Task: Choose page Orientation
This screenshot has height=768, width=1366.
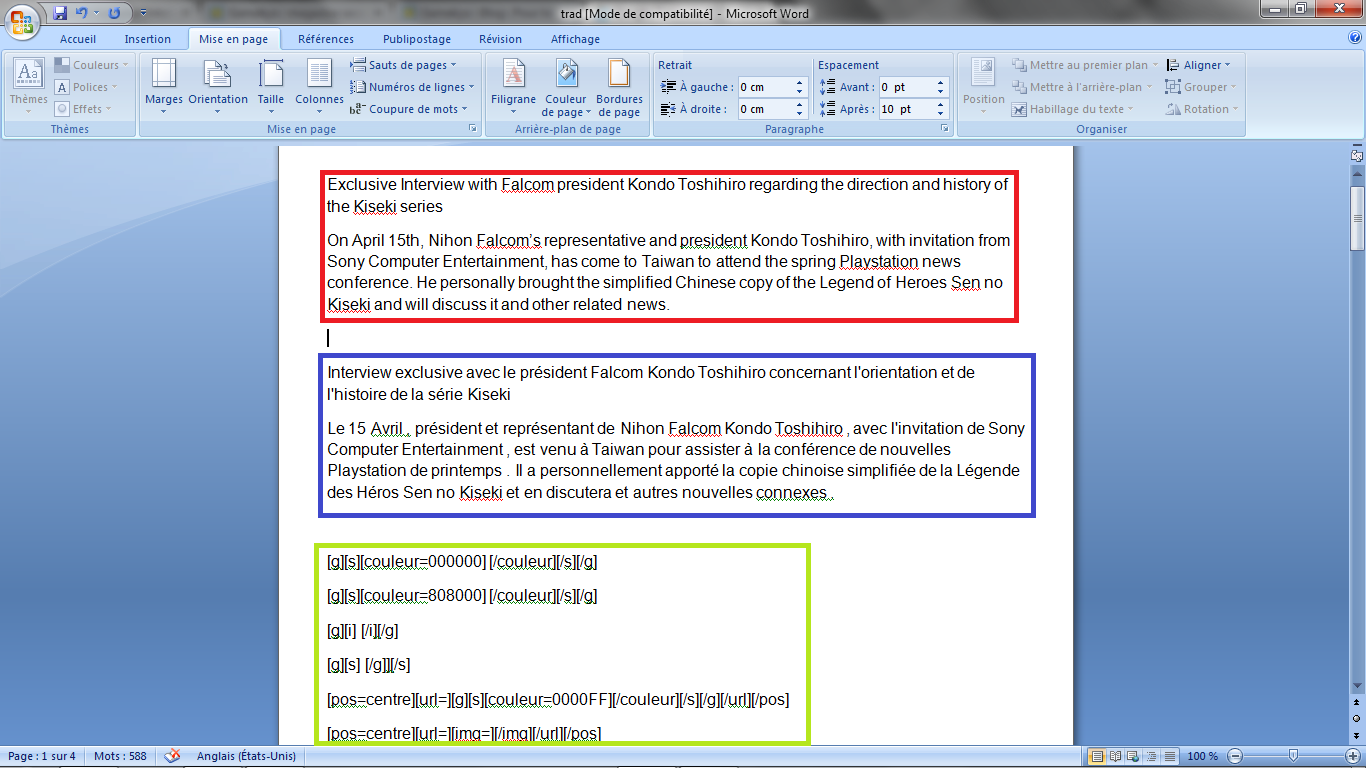Action: pyautogui.click(x=218, y=87)
